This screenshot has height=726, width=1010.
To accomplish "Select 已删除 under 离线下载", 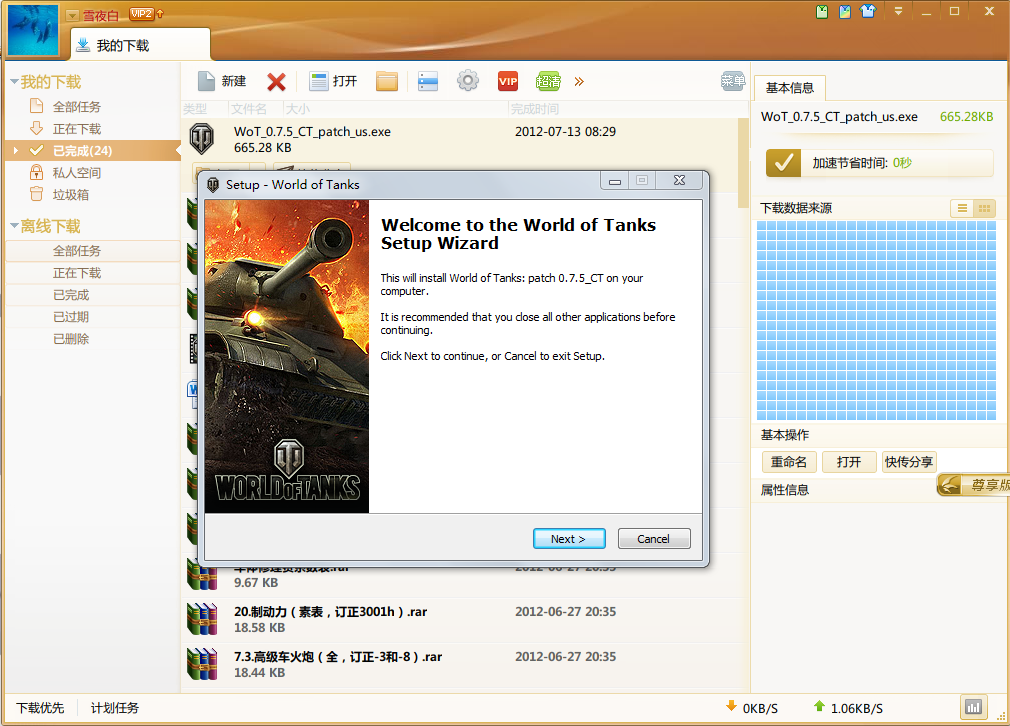I will coord(93,339).
